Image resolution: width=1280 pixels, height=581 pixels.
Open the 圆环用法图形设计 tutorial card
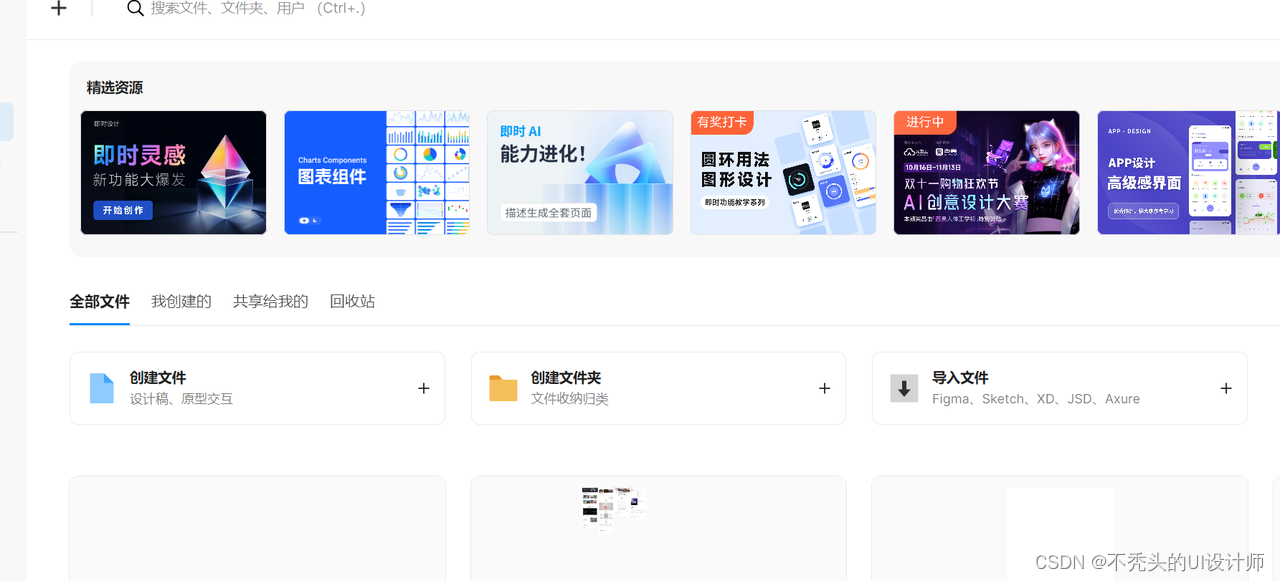tap(783, 172)
